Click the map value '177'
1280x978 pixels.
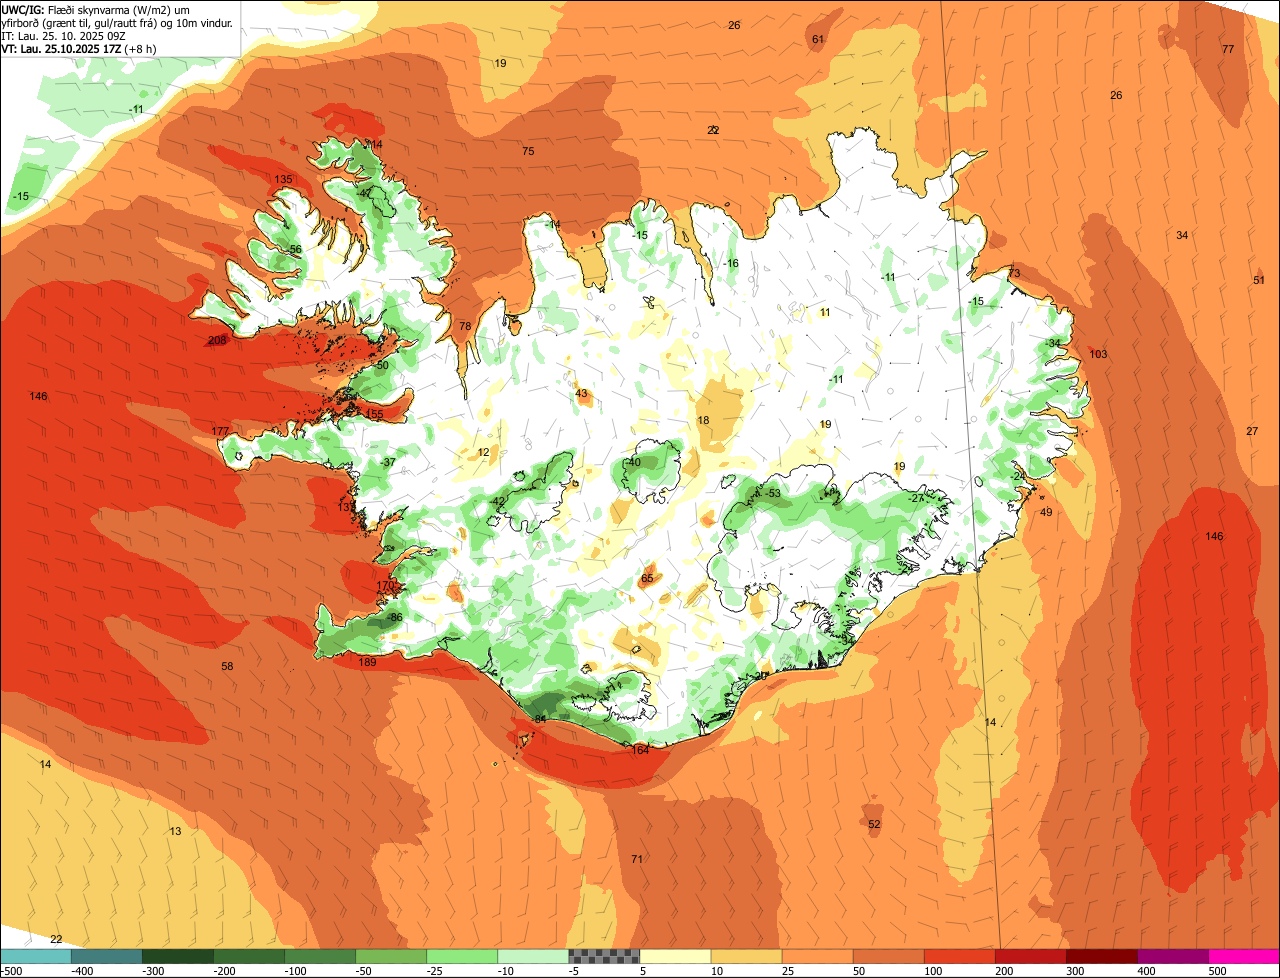coord(221,431)
